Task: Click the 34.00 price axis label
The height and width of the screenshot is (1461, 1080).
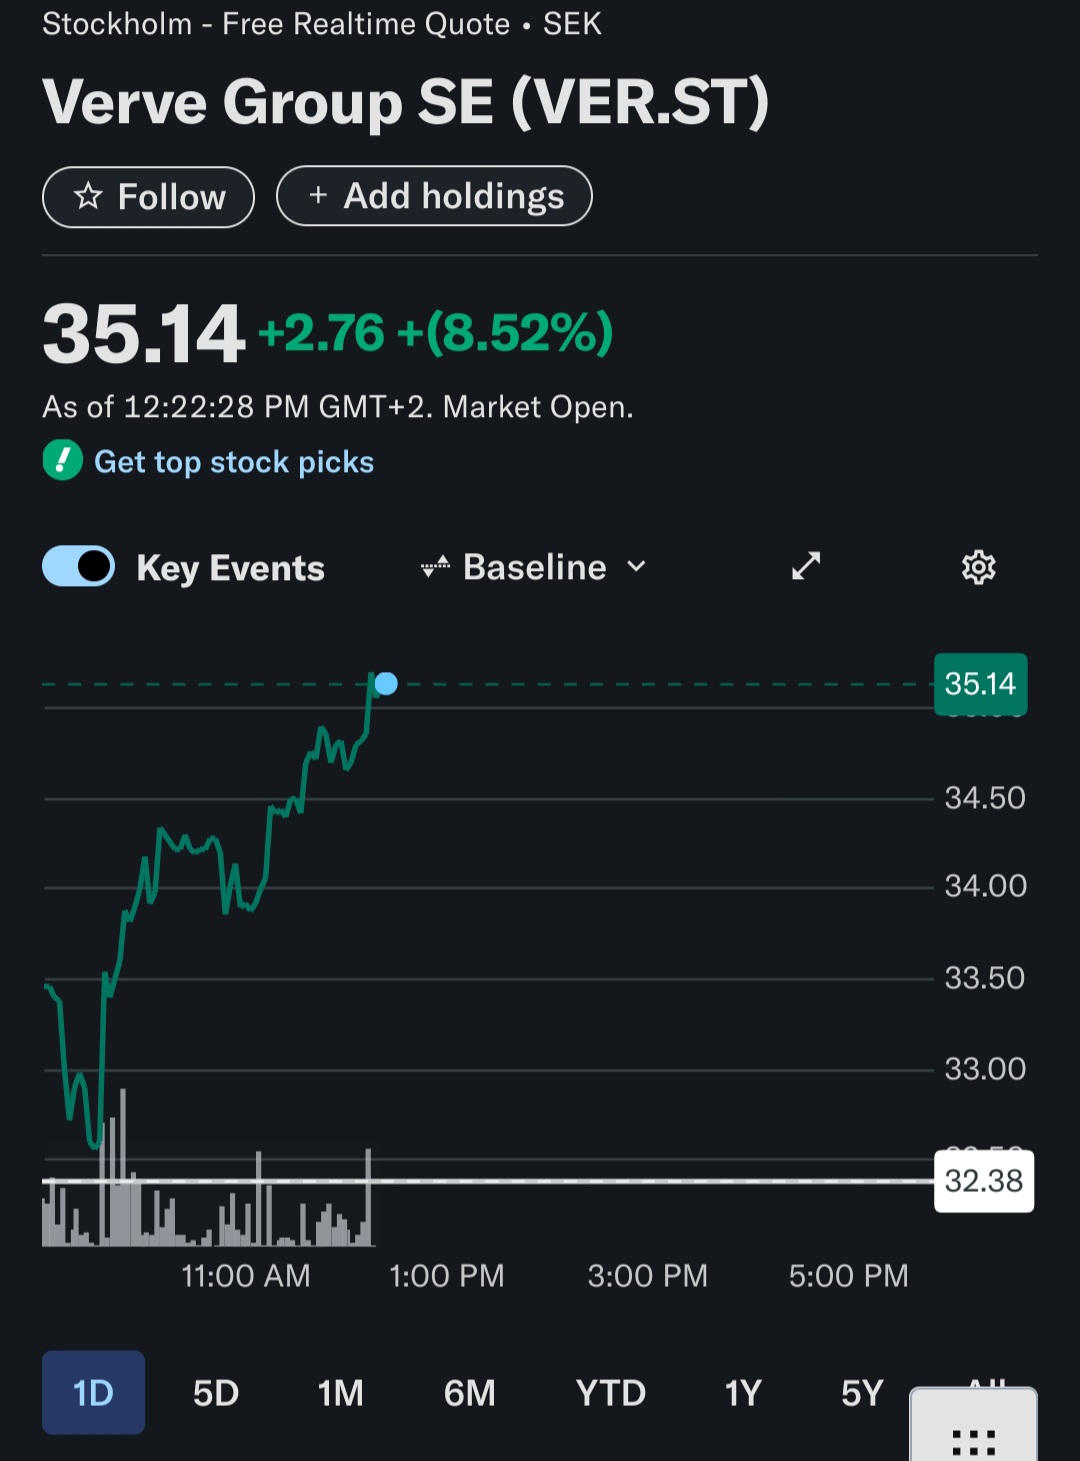Action: coord(986,886)
